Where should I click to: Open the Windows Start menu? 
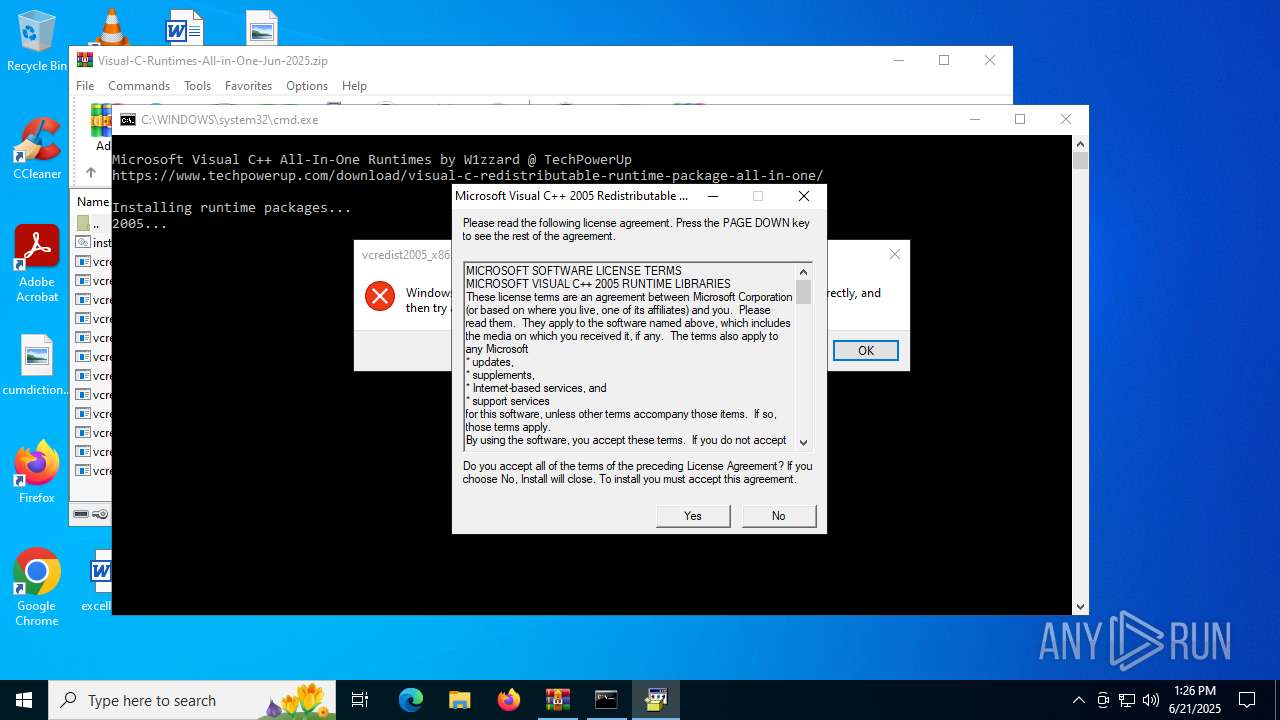(24, 700)
